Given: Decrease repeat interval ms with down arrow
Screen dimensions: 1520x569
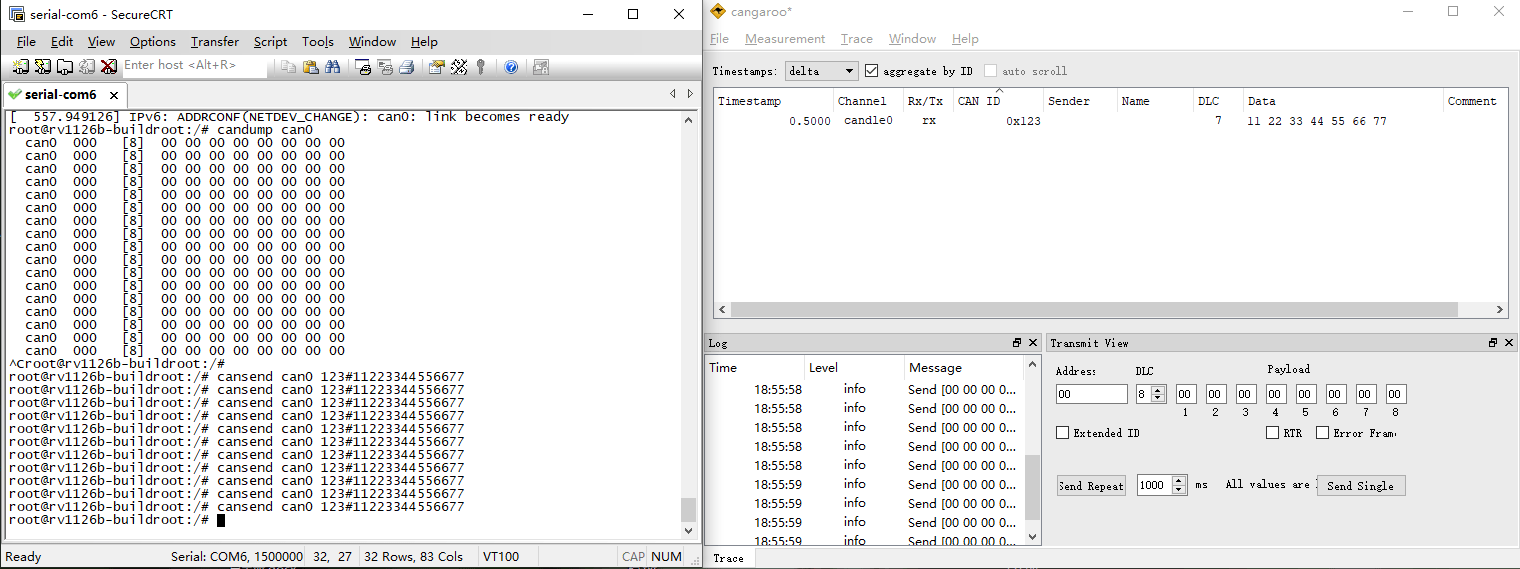Looking at the screenshot, I should [1180, 490].
